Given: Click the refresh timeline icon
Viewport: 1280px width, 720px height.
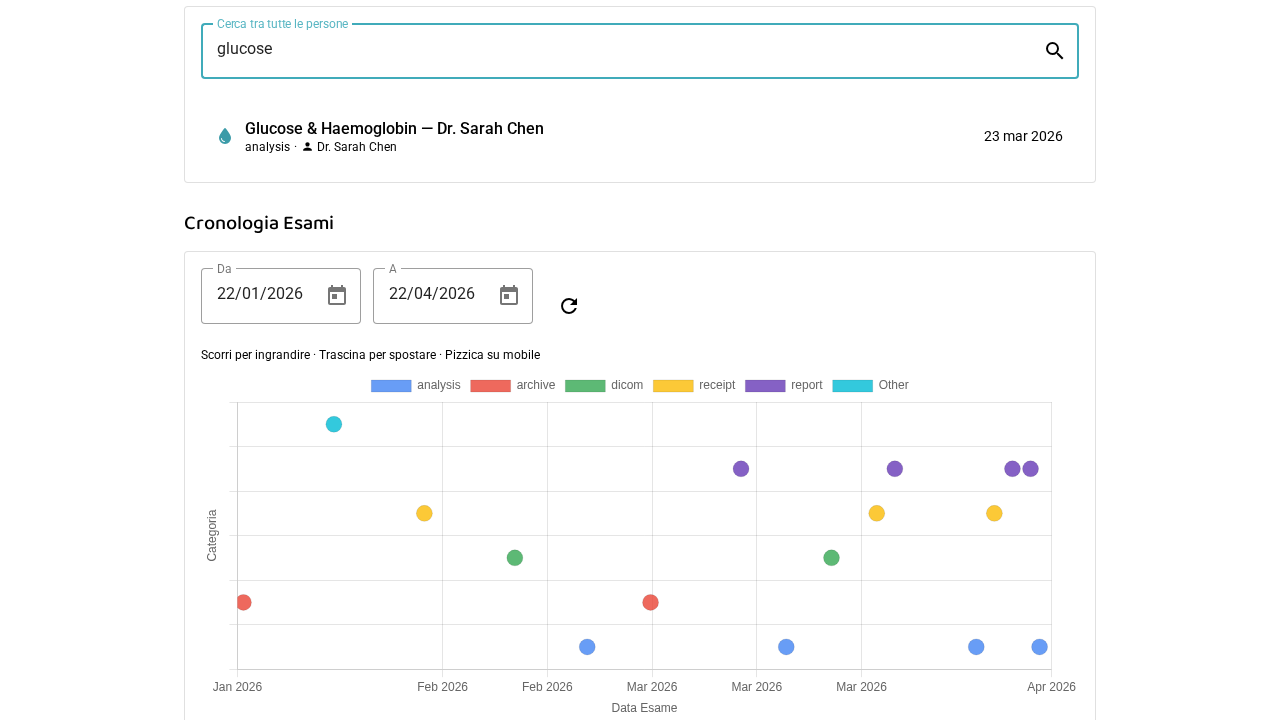Looking at the screenshot, I should coord(569,306).
